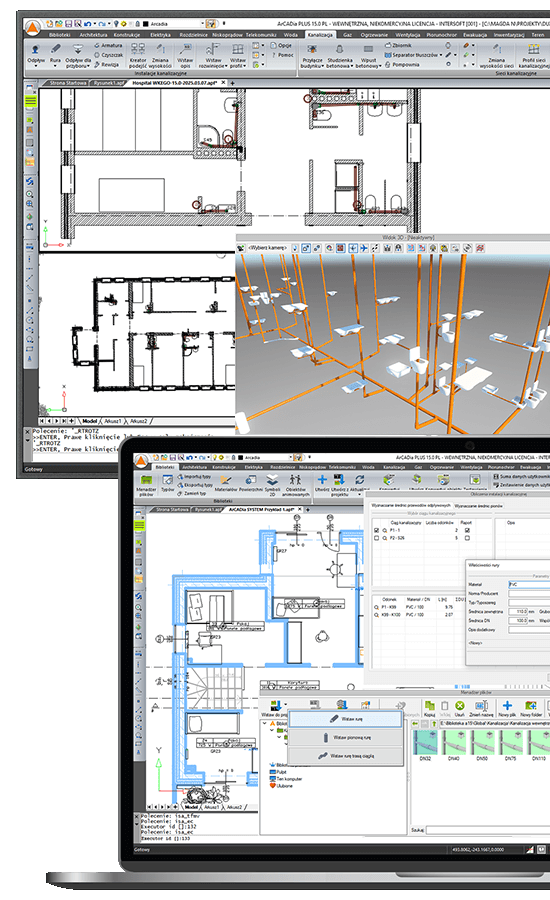Toggle Raport checkbox for P2 - 526
This screenshot has height=900, width=550.
pos(467,538)
